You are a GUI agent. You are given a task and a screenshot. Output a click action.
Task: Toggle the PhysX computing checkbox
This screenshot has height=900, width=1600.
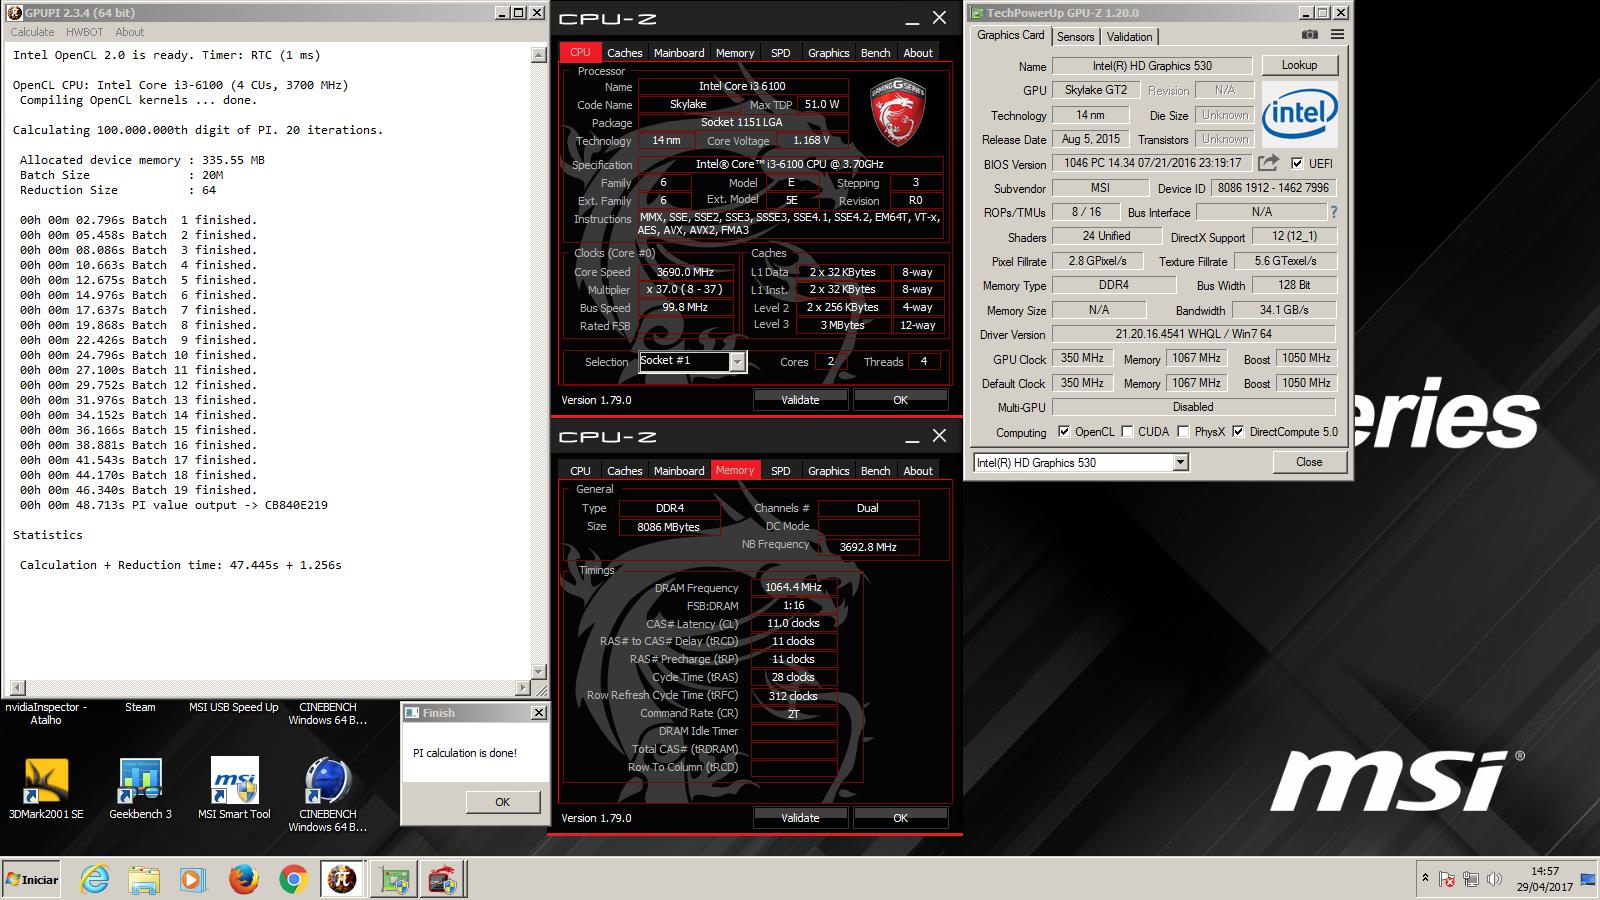(1183, 432)
